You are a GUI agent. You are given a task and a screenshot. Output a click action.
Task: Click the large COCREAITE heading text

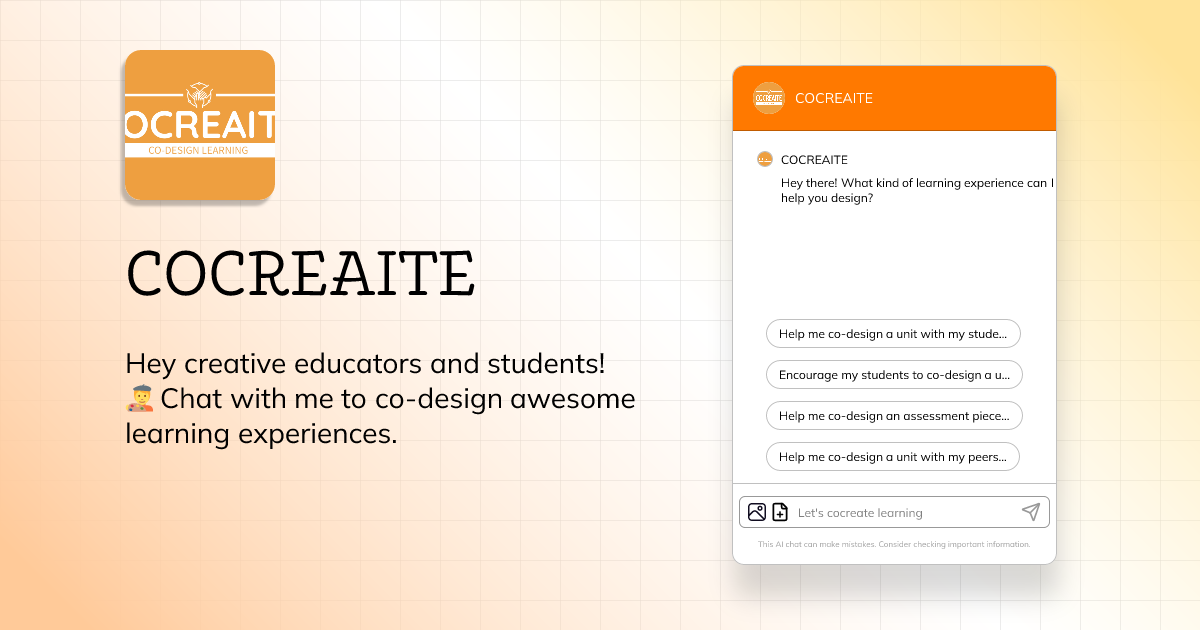click(x=301, y=272)
